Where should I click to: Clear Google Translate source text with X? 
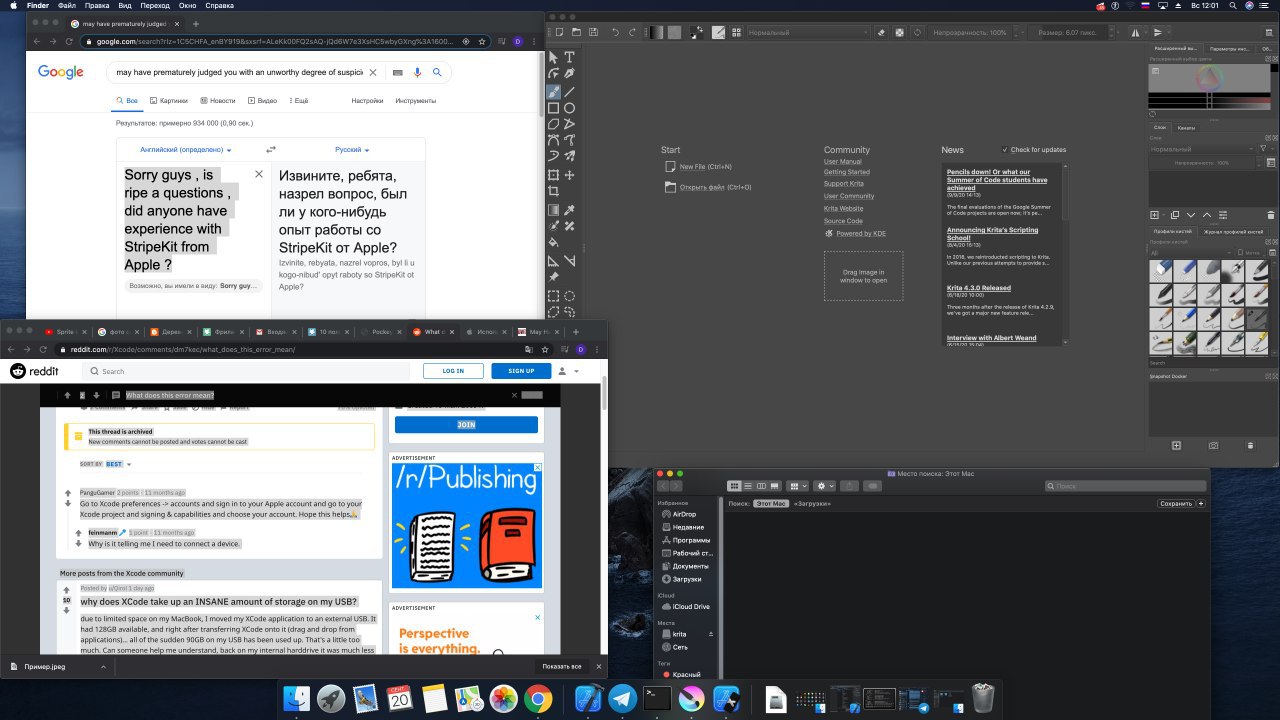point(259,174)
